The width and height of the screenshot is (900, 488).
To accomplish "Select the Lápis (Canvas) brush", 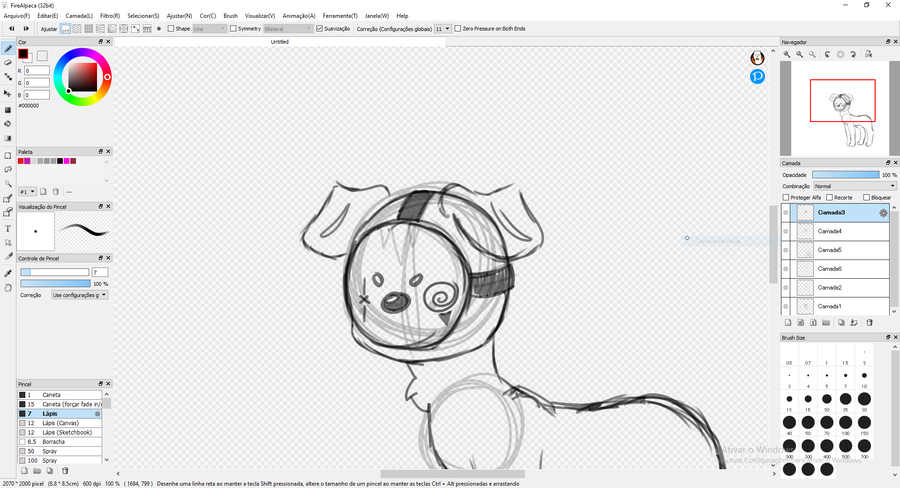I will (60, 423).
